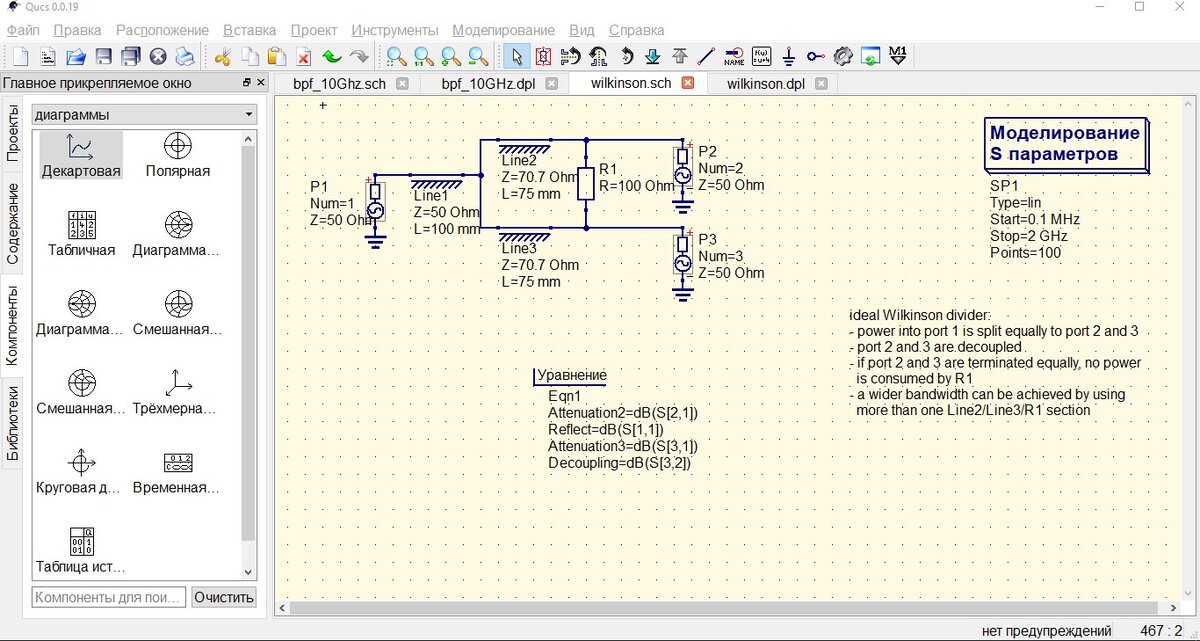Activate the select pointer tool
Viewport: 1200px width, 641px height.
[516, 56]
